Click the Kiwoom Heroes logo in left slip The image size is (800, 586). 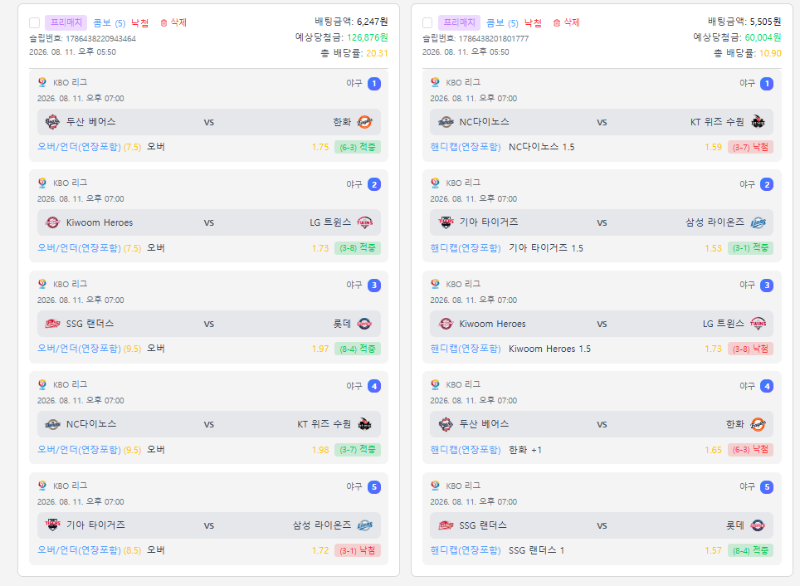coord(52,222)
